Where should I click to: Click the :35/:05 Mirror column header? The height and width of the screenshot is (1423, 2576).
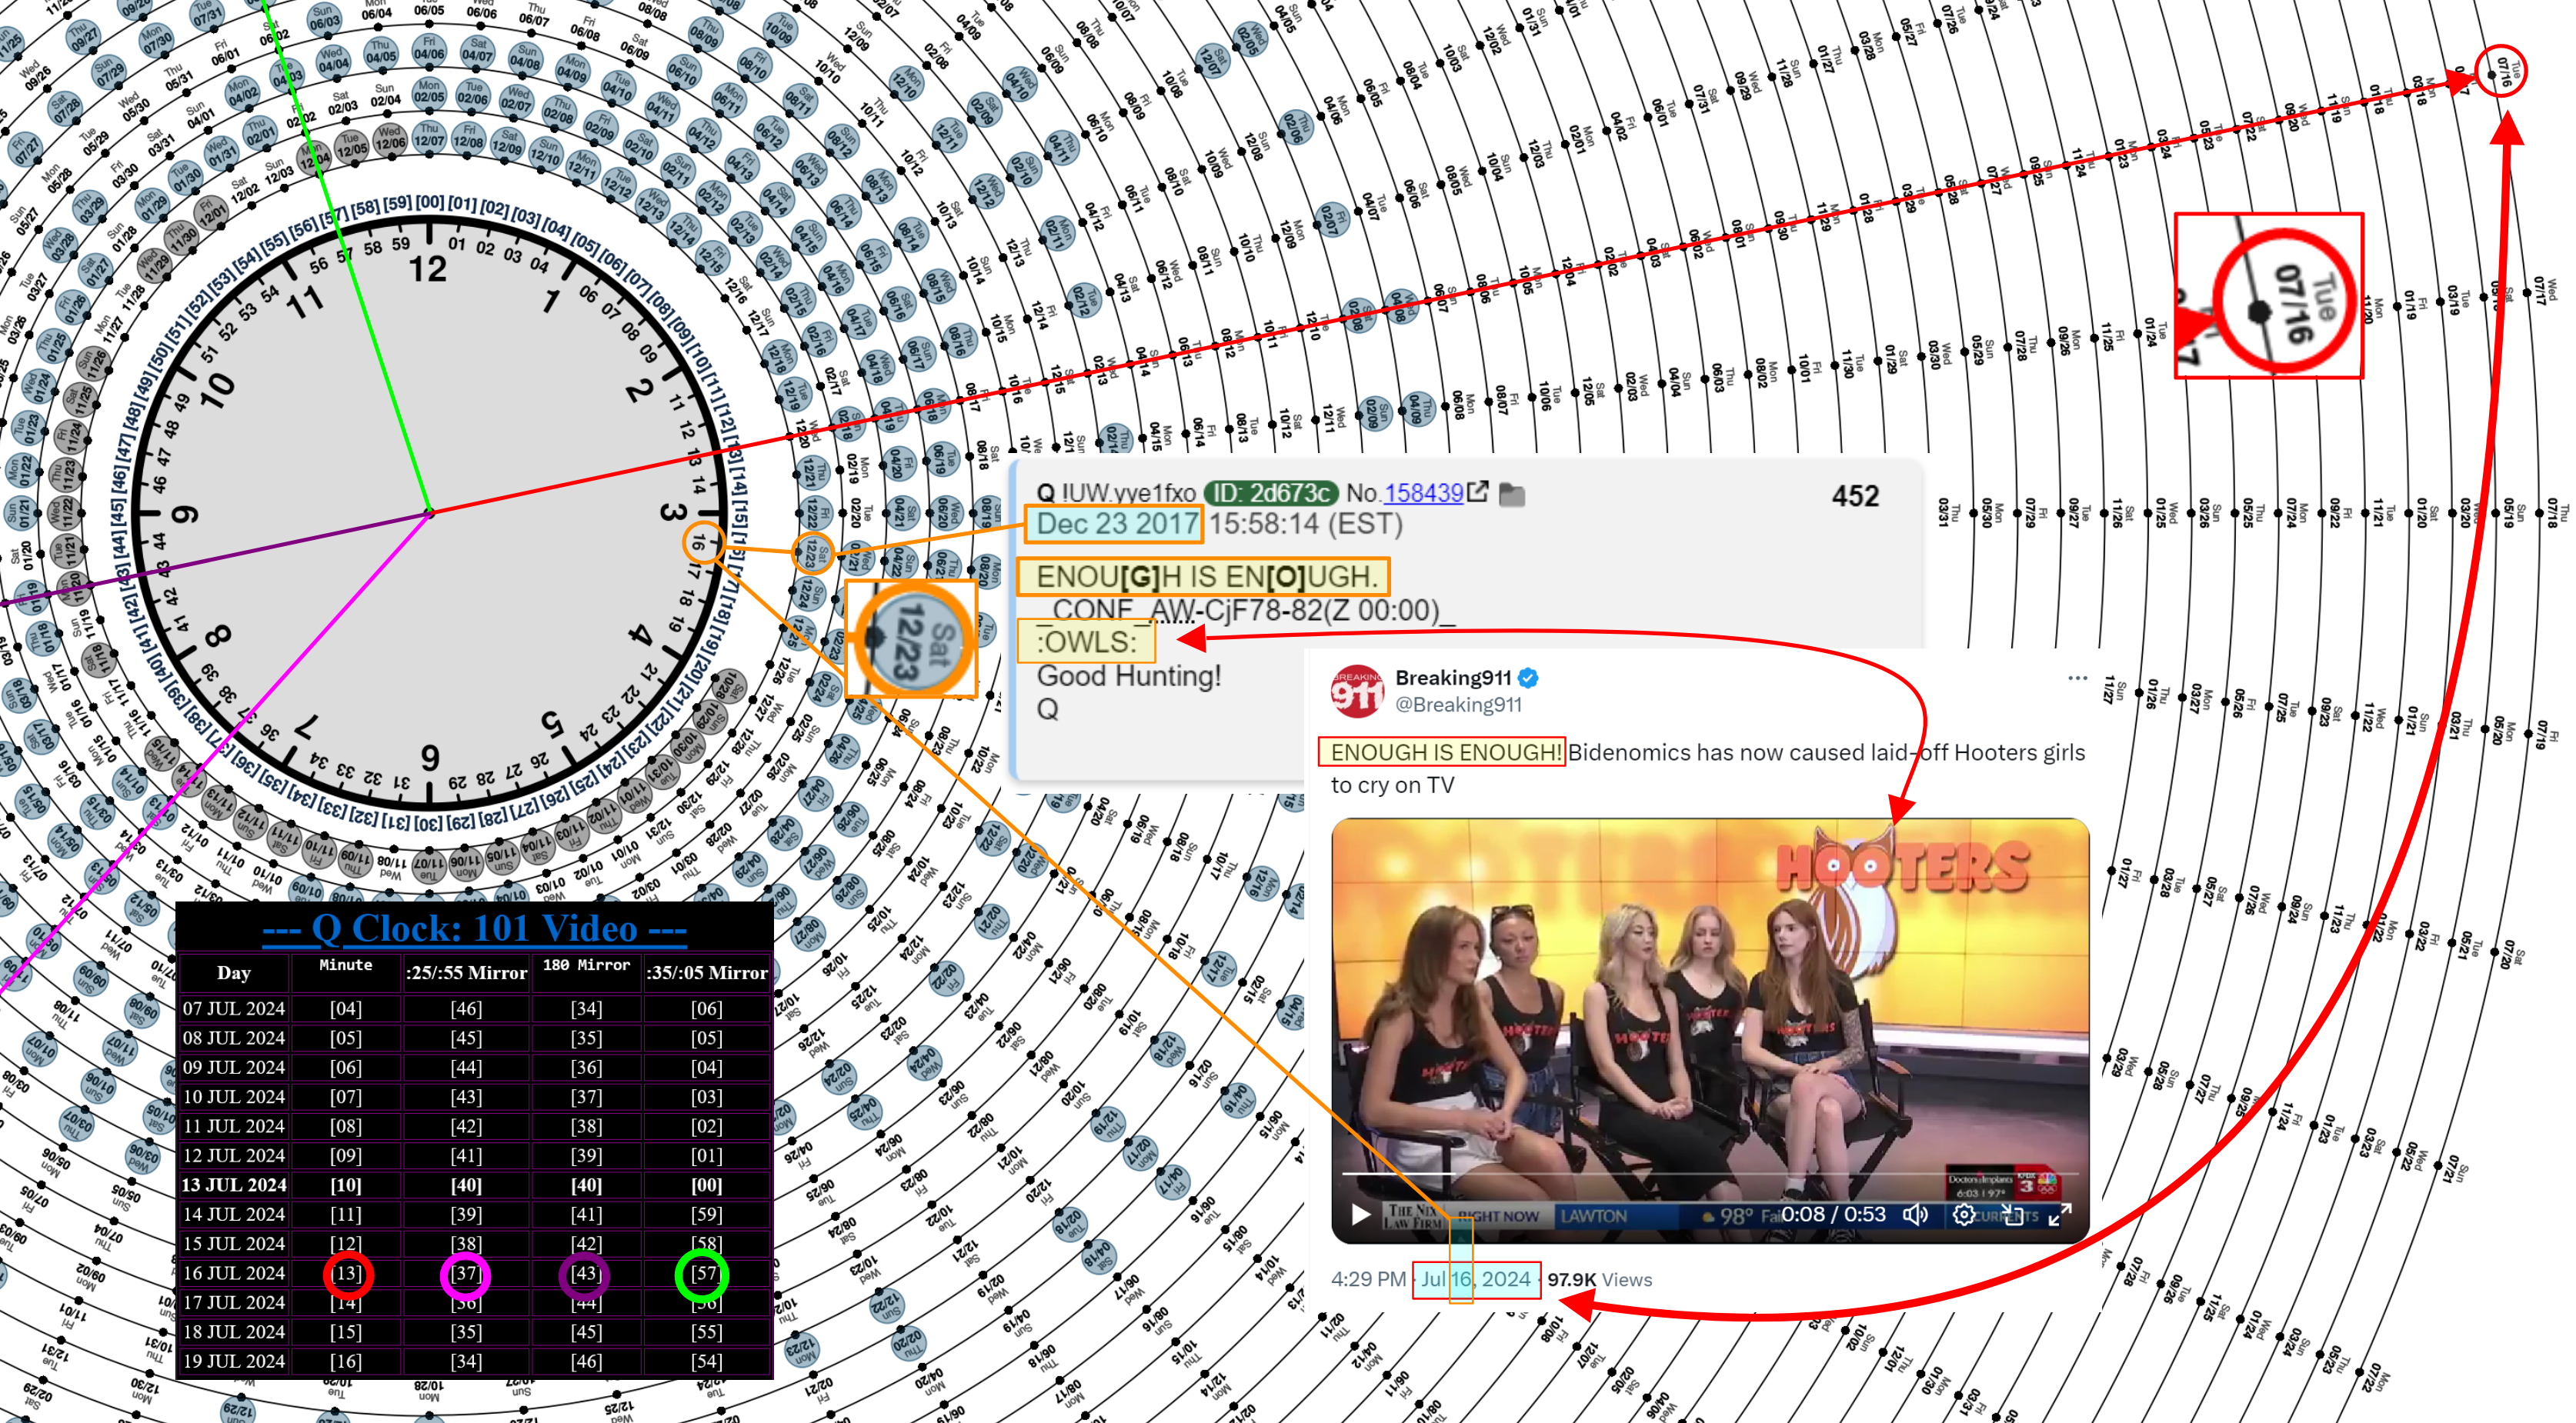(x=706, y=973)
